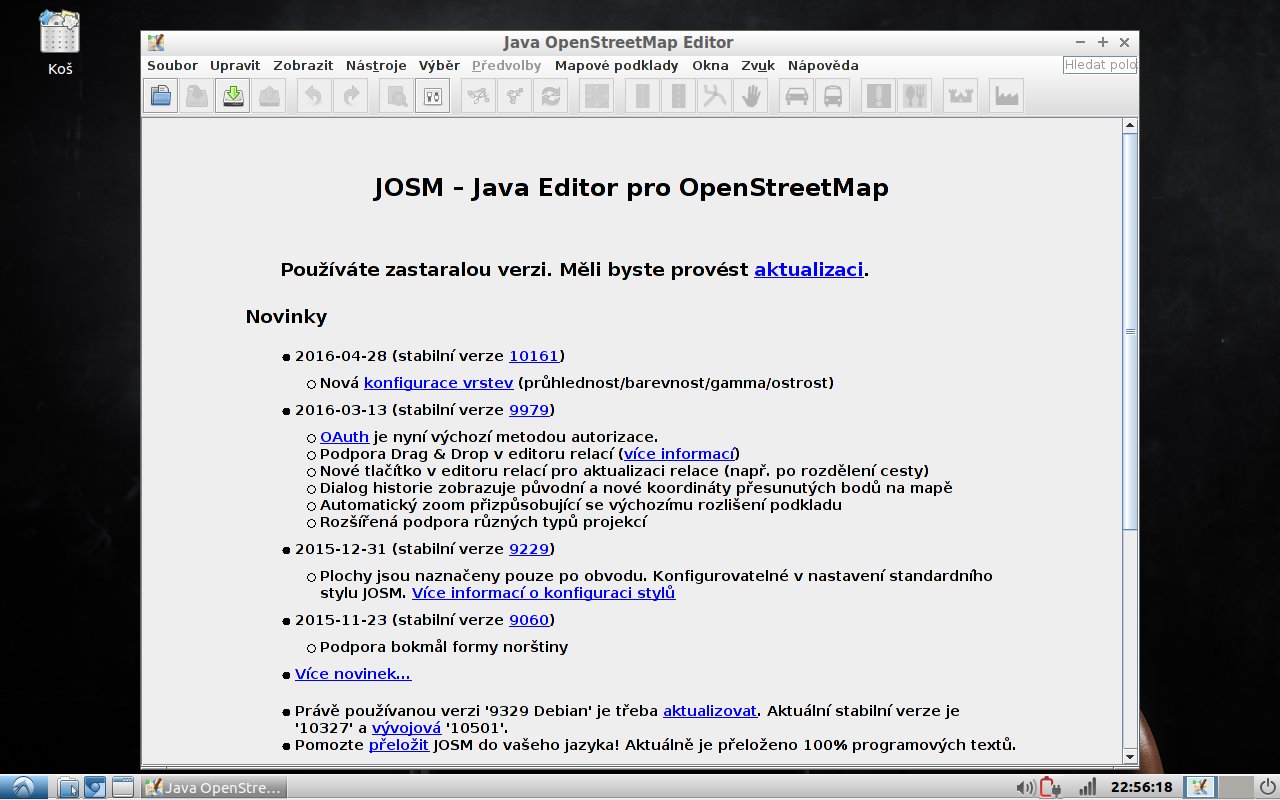This screenshot has width=1280, height=800.
Task: Click the vertical scrollbar thumb
Action: (x=1130, y=331)
